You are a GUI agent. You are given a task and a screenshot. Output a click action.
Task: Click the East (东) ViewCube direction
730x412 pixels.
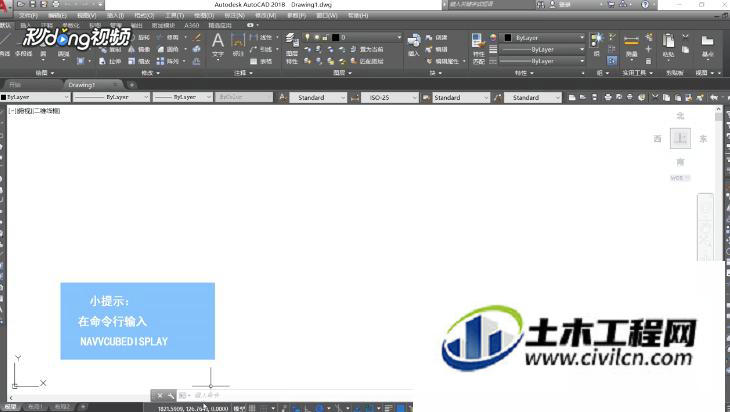coord(703,139)
